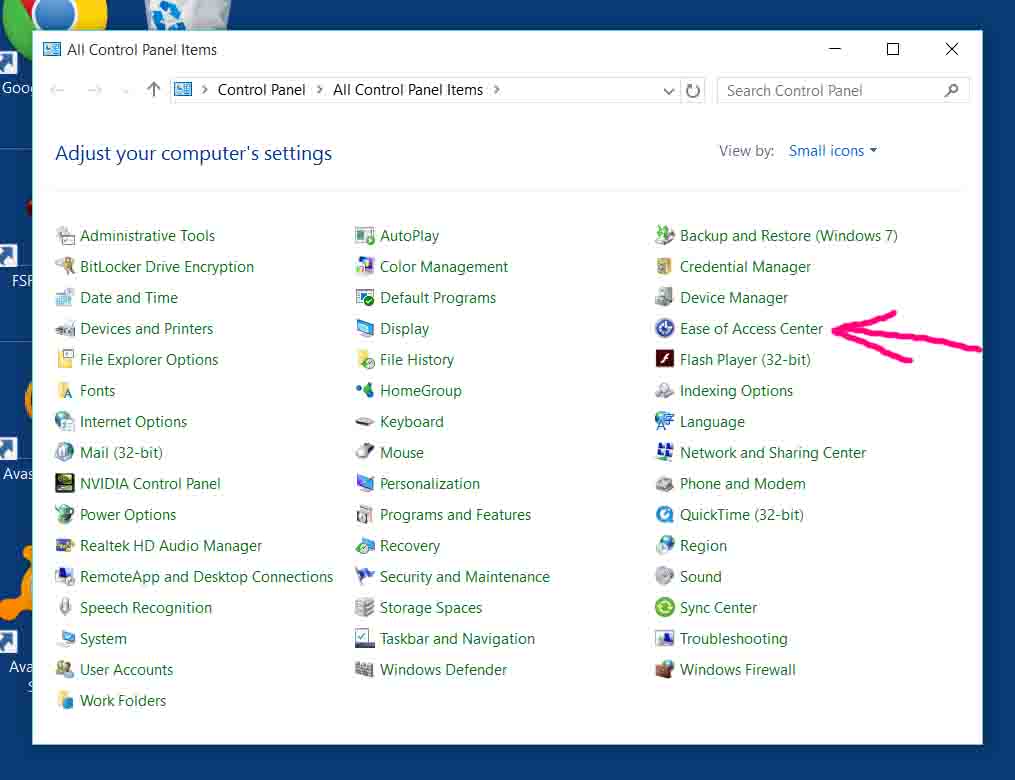Open Backup and Restore (Windows 7)

pyautogui.click(x=786, y=235)
